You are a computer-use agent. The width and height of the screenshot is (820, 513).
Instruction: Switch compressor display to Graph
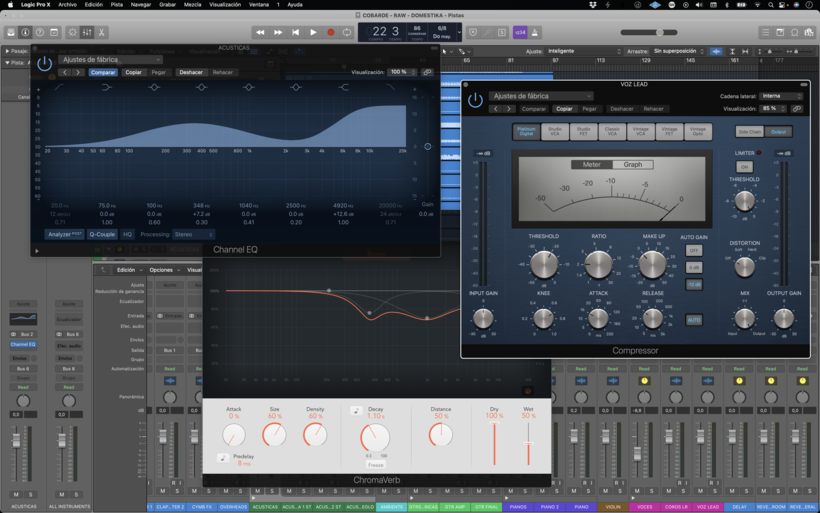[632, 165]
